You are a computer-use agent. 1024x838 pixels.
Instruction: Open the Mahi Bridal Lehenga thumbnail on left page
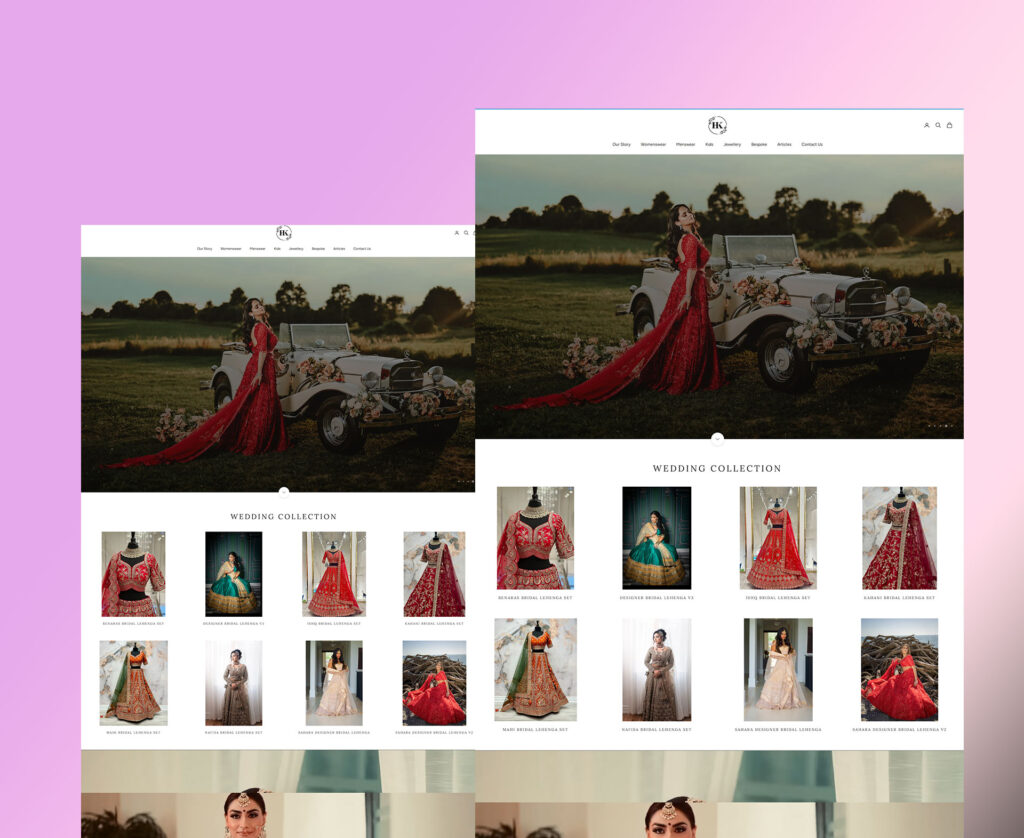[x=133, y=682]
